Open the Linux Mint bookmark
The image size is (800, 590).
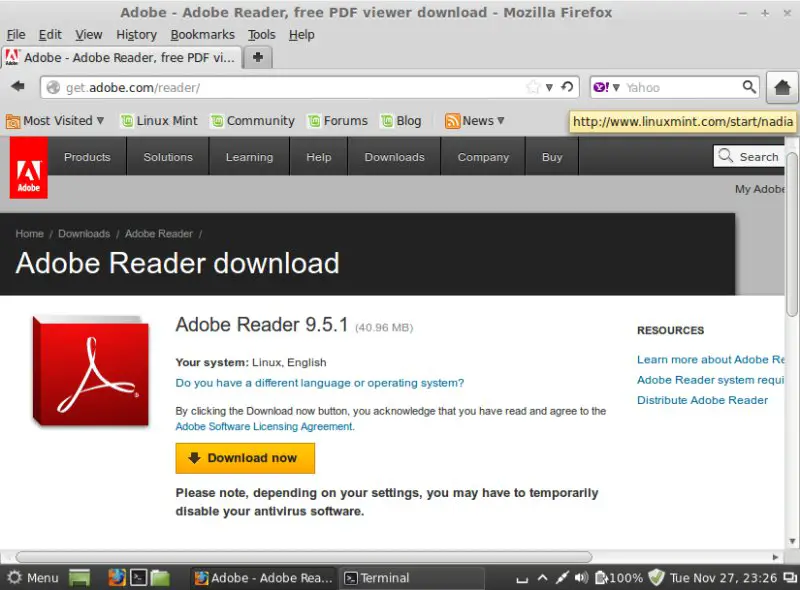[159, 121]
